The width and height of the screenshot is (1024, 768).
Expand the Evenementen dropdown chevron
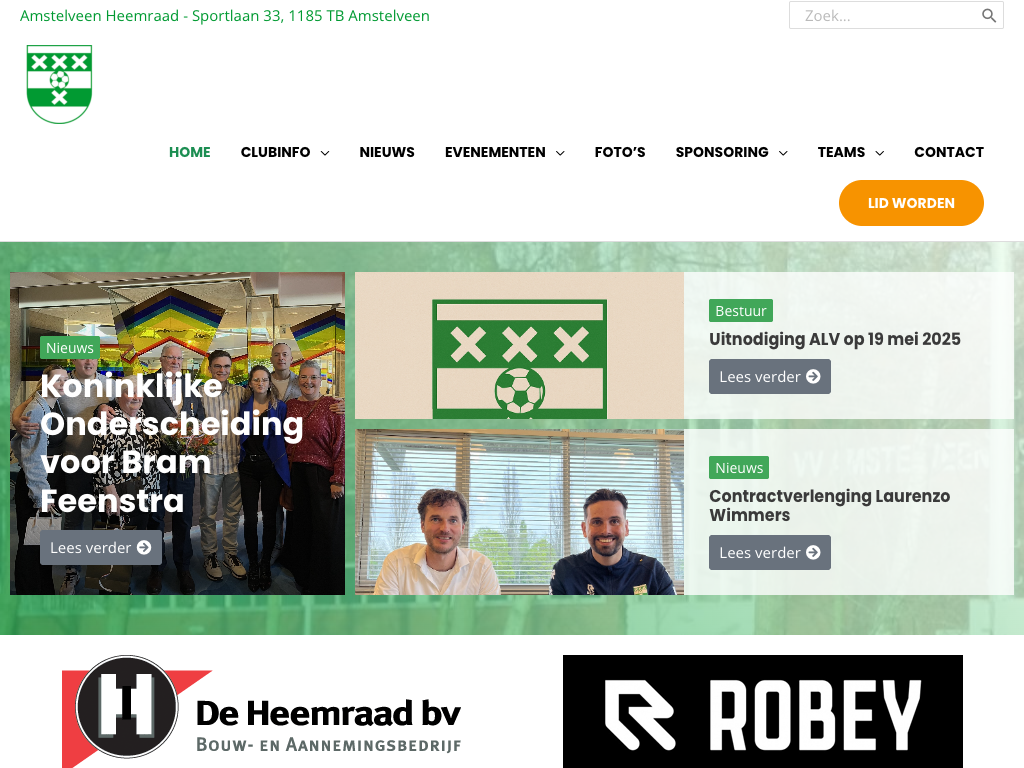(560, 153)
